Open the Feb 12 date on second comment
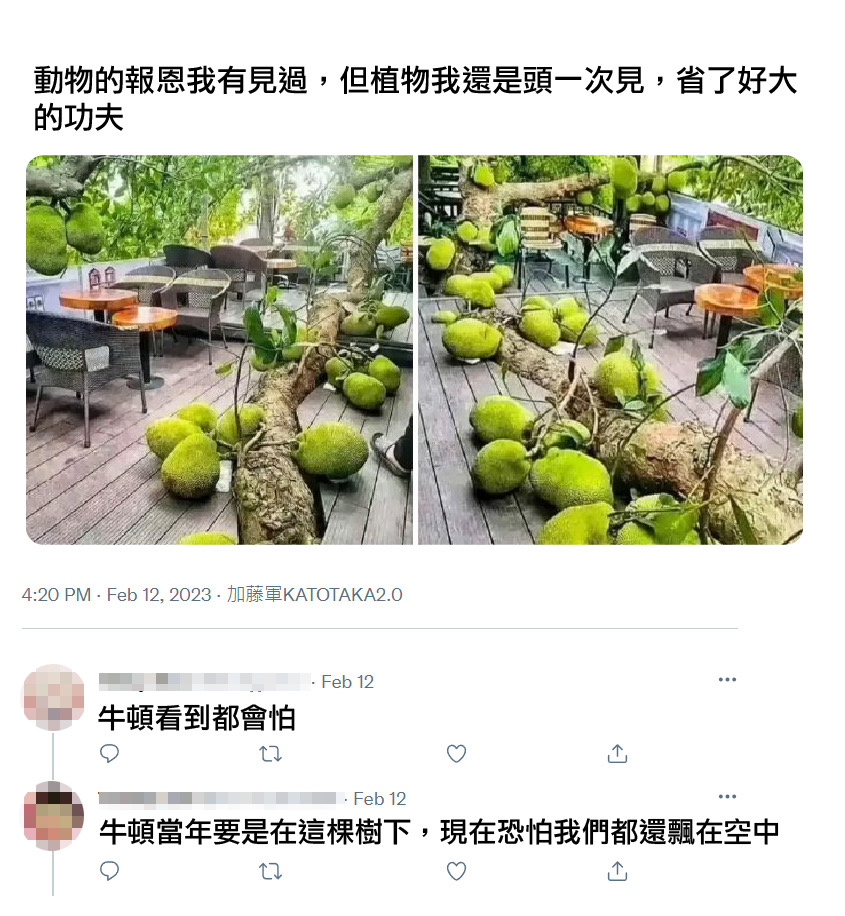 (379, 799)
